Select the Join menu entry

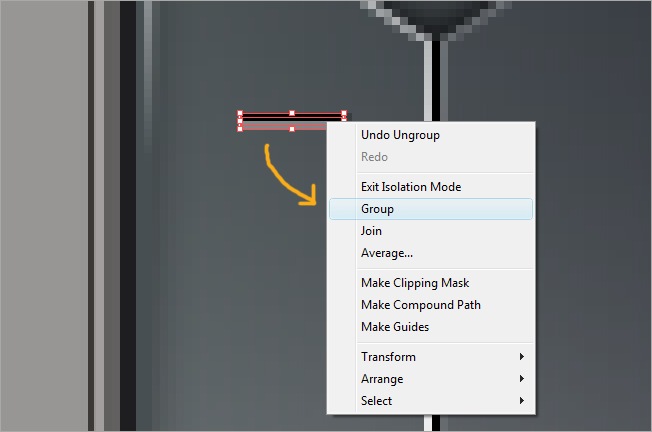click(x=431, y=231)
